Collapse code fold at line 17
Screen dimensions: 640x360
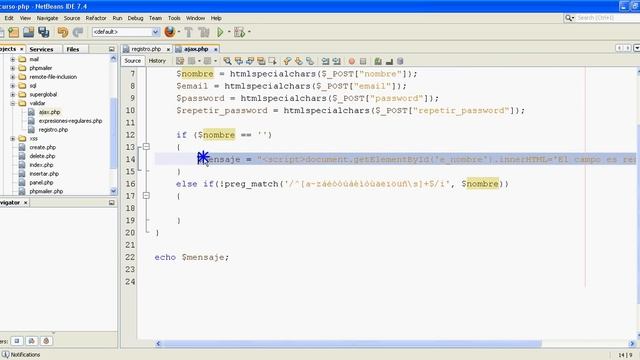(146, 196)
